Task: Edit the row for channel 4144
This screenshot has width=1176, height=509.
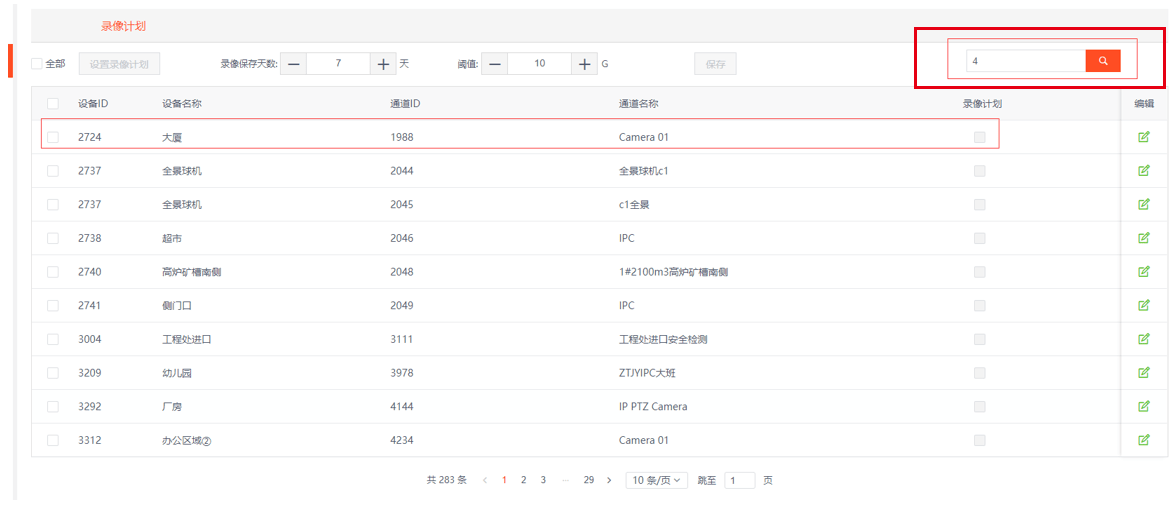Action: (x=1144, y=406)
